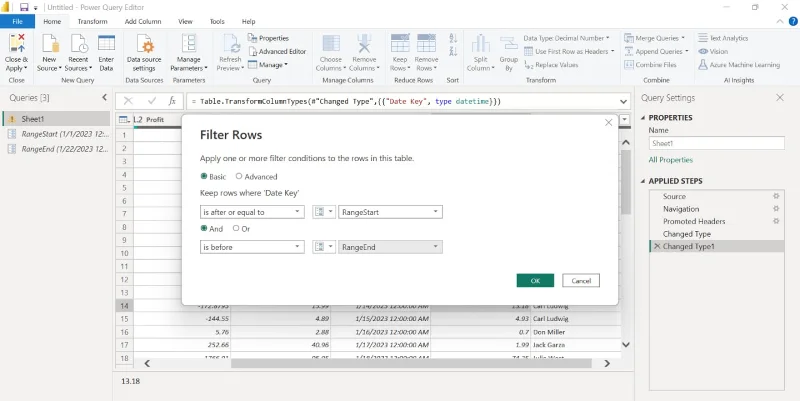This screenshot has height=401, width=800.
Task: Click the Keep Rows icon
Action: pos(400,44)
